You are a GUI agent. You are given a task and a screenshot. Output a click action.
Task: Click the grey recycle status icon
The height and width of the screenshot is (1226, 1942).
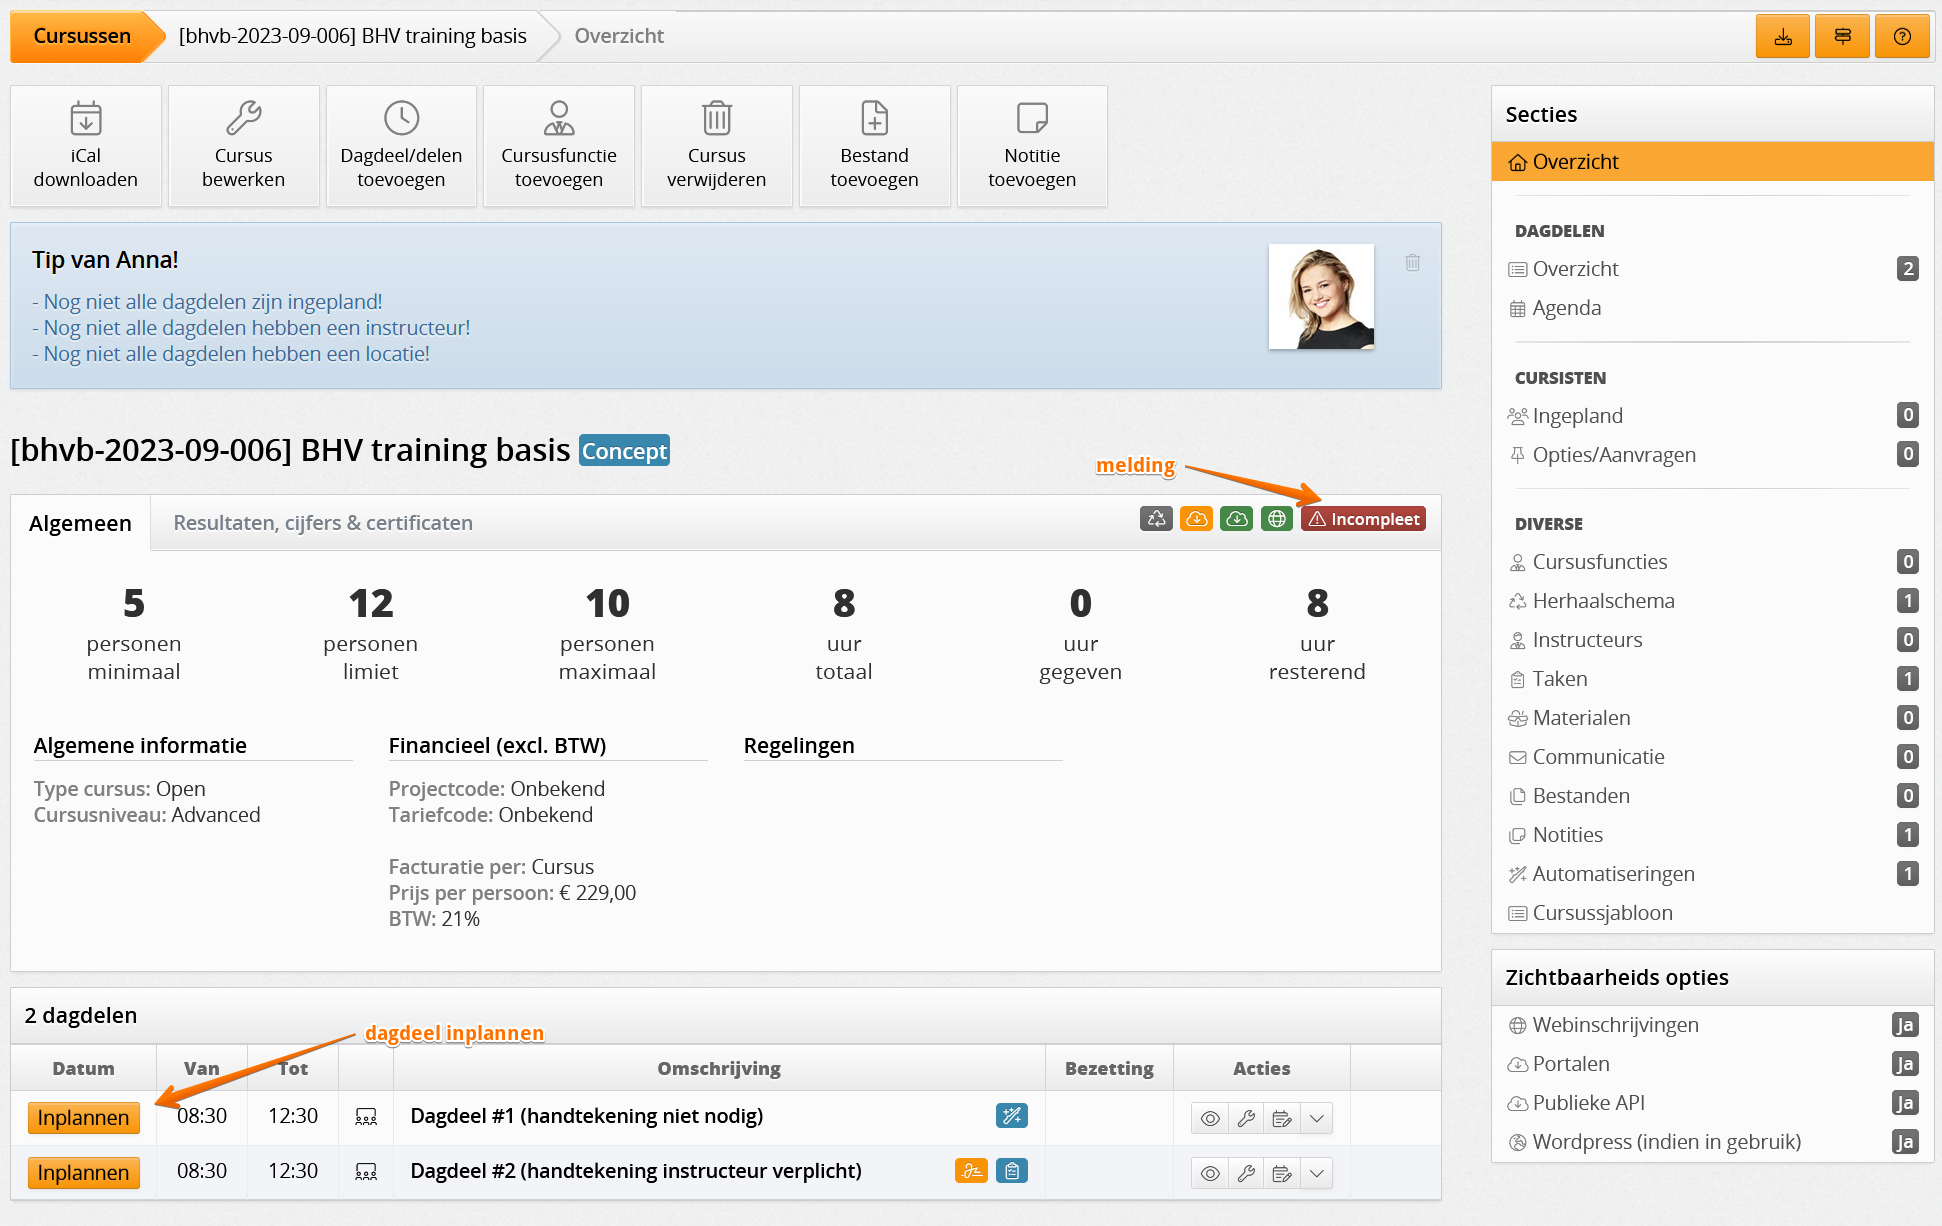tap(1156, 519)
